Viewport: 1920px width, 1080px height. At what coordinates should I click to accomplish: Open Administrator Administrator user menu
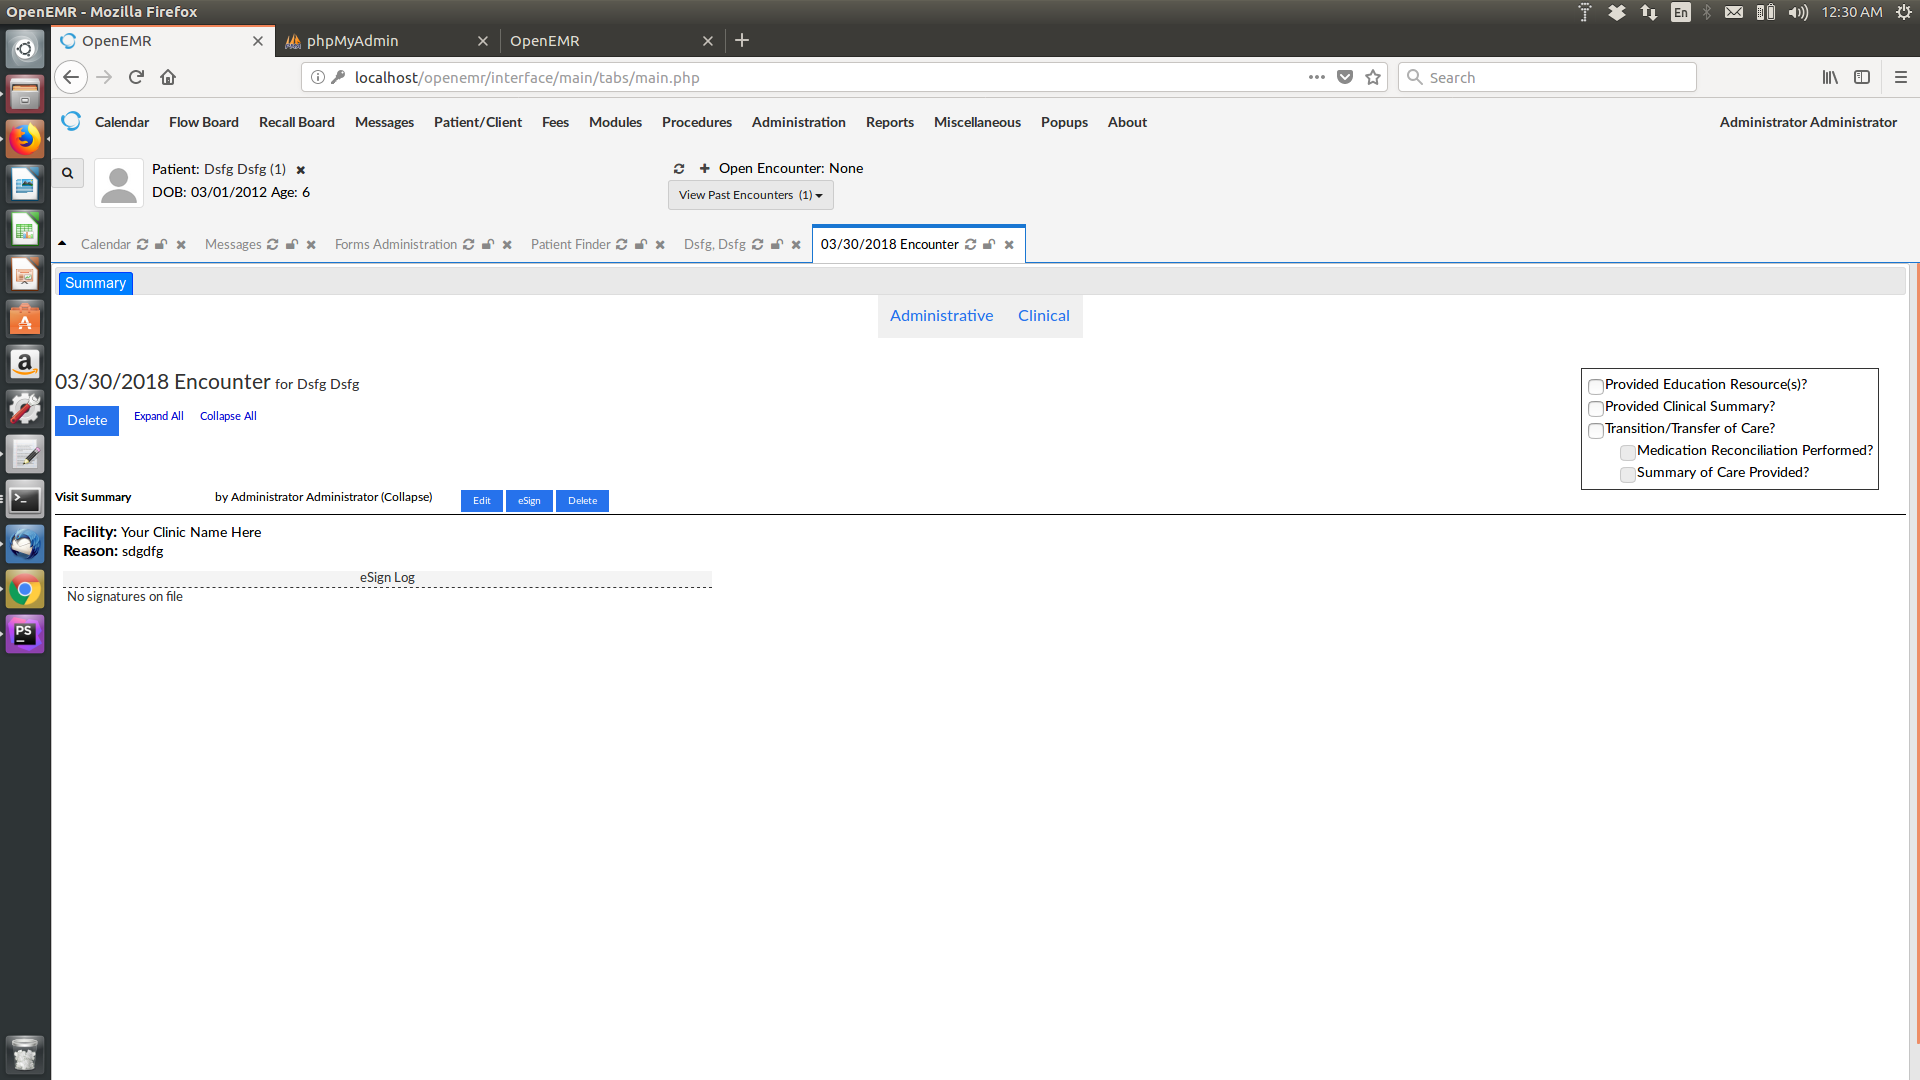coord(1808,122)
